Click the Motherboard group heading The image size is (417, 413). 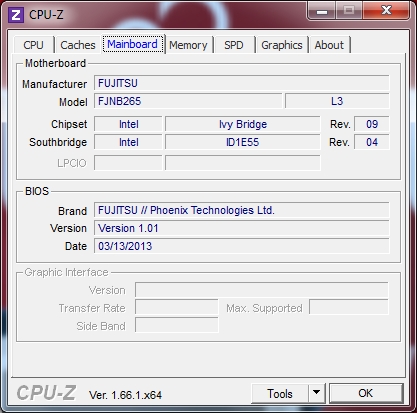coord(56,63)
